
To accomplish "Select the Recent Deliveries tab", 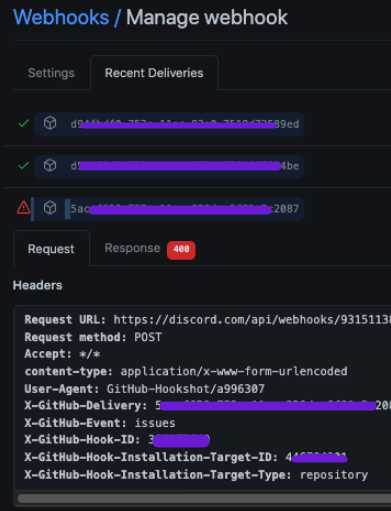I will pos(154,73).
